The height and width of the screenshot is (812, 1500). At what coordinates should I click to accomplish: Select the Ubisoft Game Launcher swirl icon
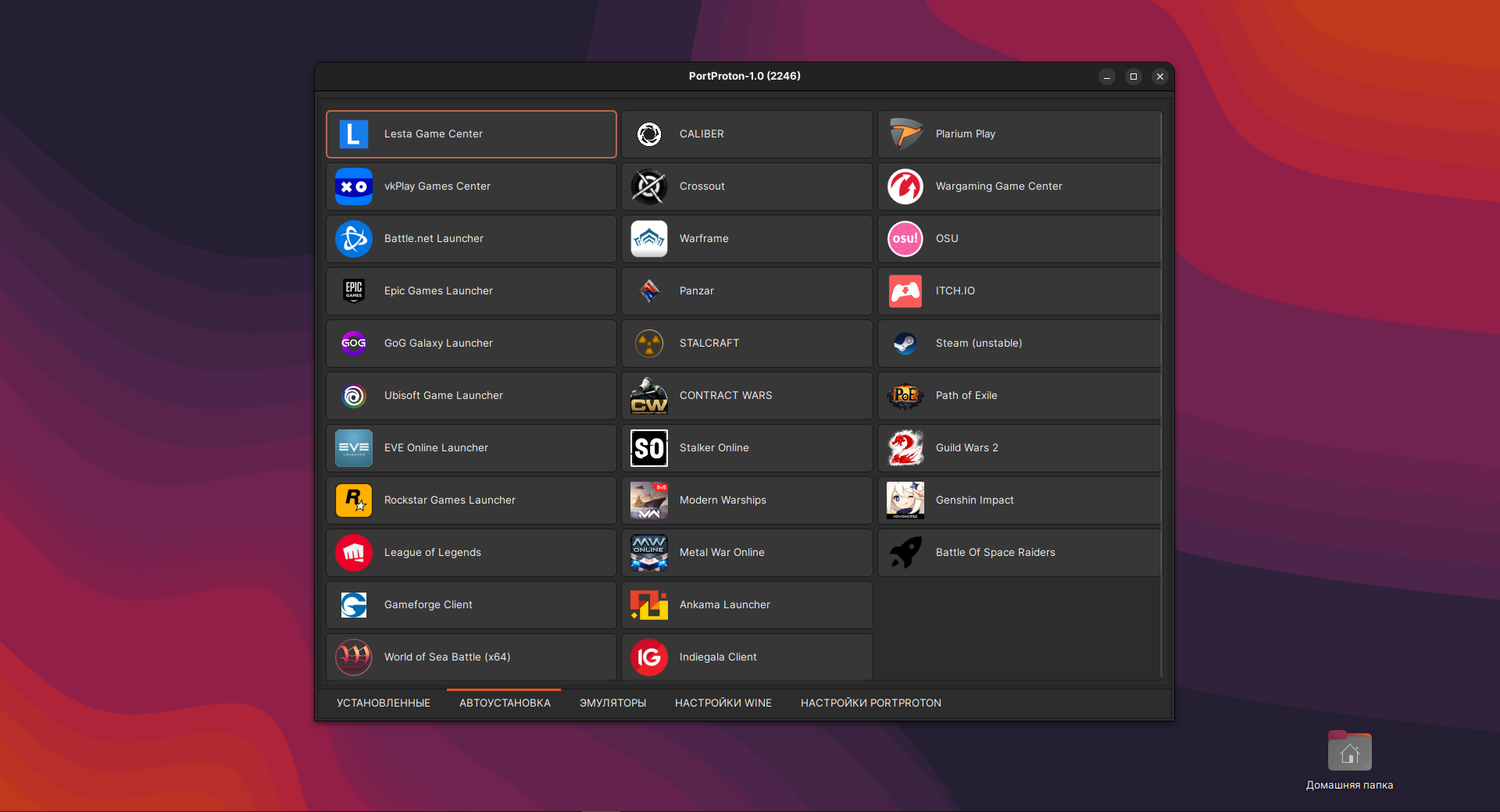pos(354,395)
